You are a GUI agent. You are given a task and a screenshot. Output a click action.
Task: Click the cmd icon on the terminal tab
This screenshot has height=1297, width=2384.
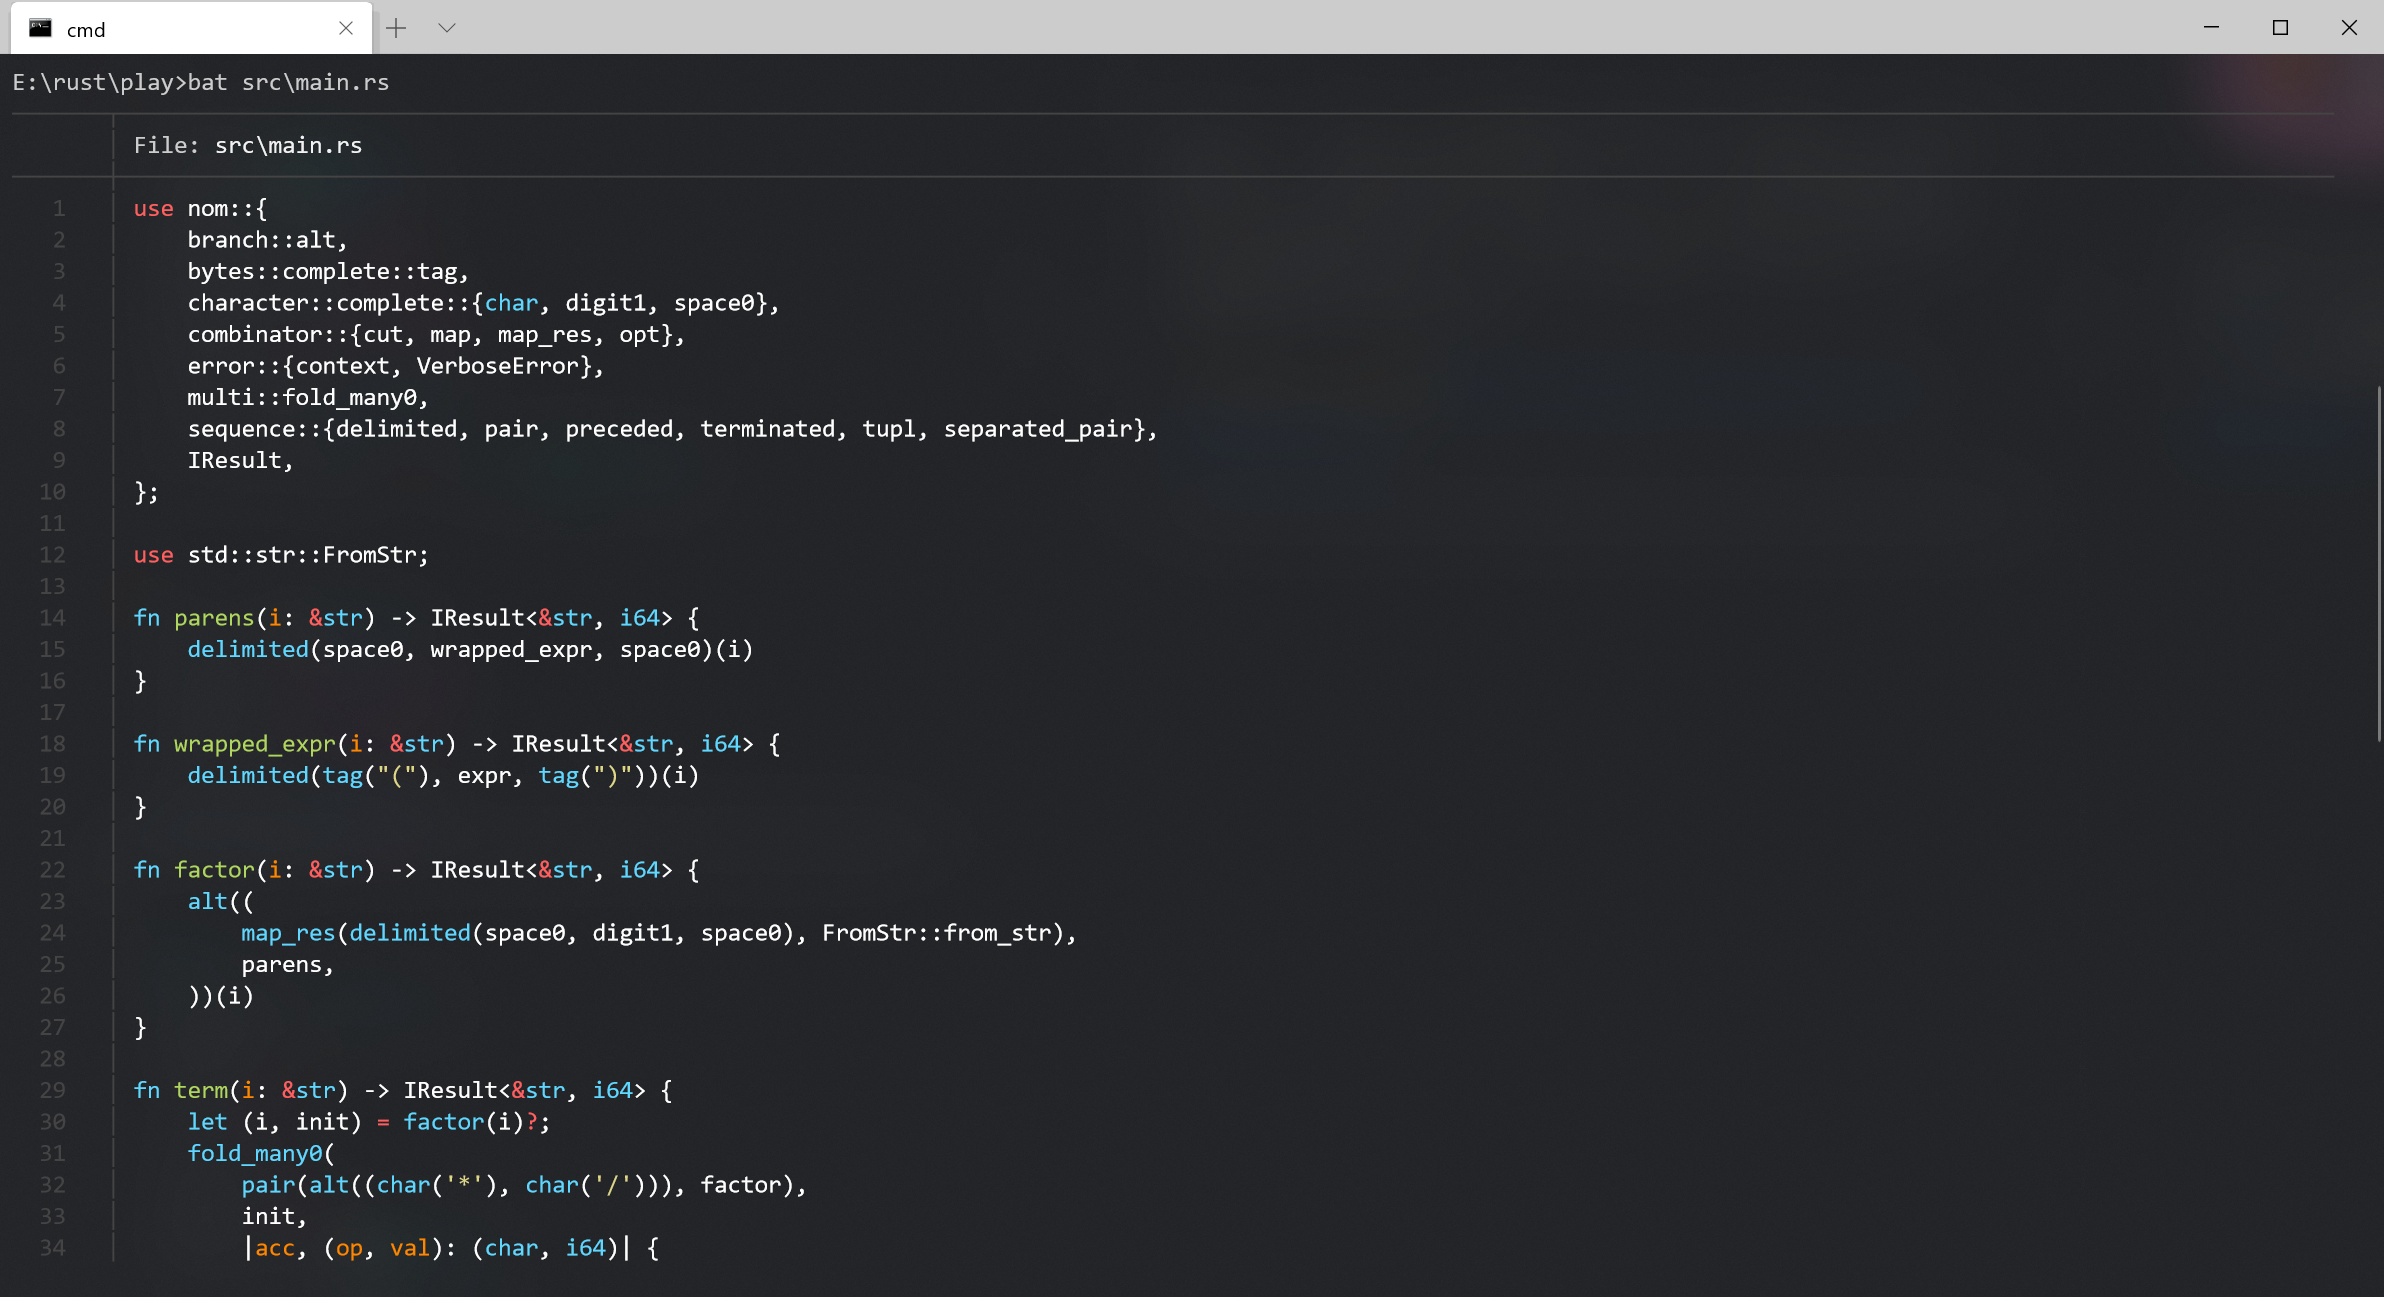[41, 28]
